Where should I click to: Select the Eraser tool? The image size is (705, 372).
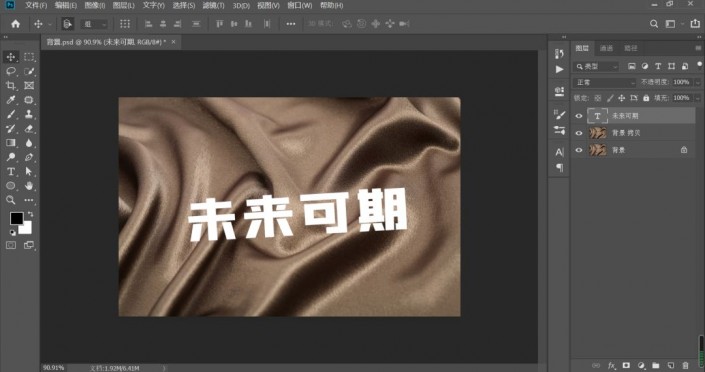click(29, 129)
